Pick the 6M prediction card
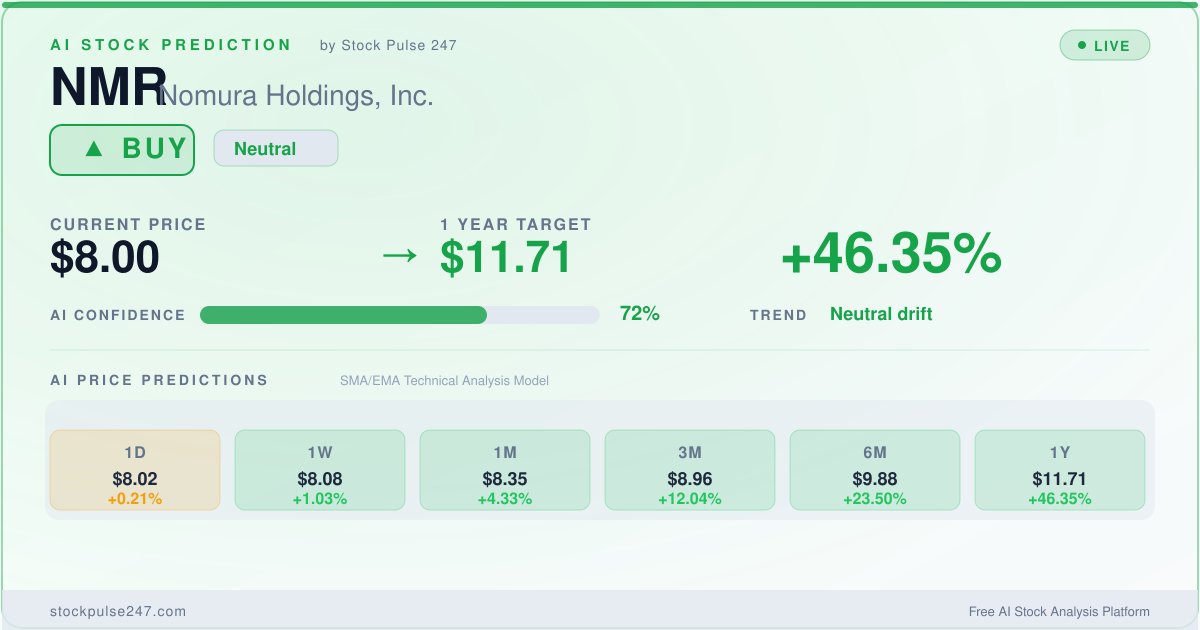 click(875, 470)
